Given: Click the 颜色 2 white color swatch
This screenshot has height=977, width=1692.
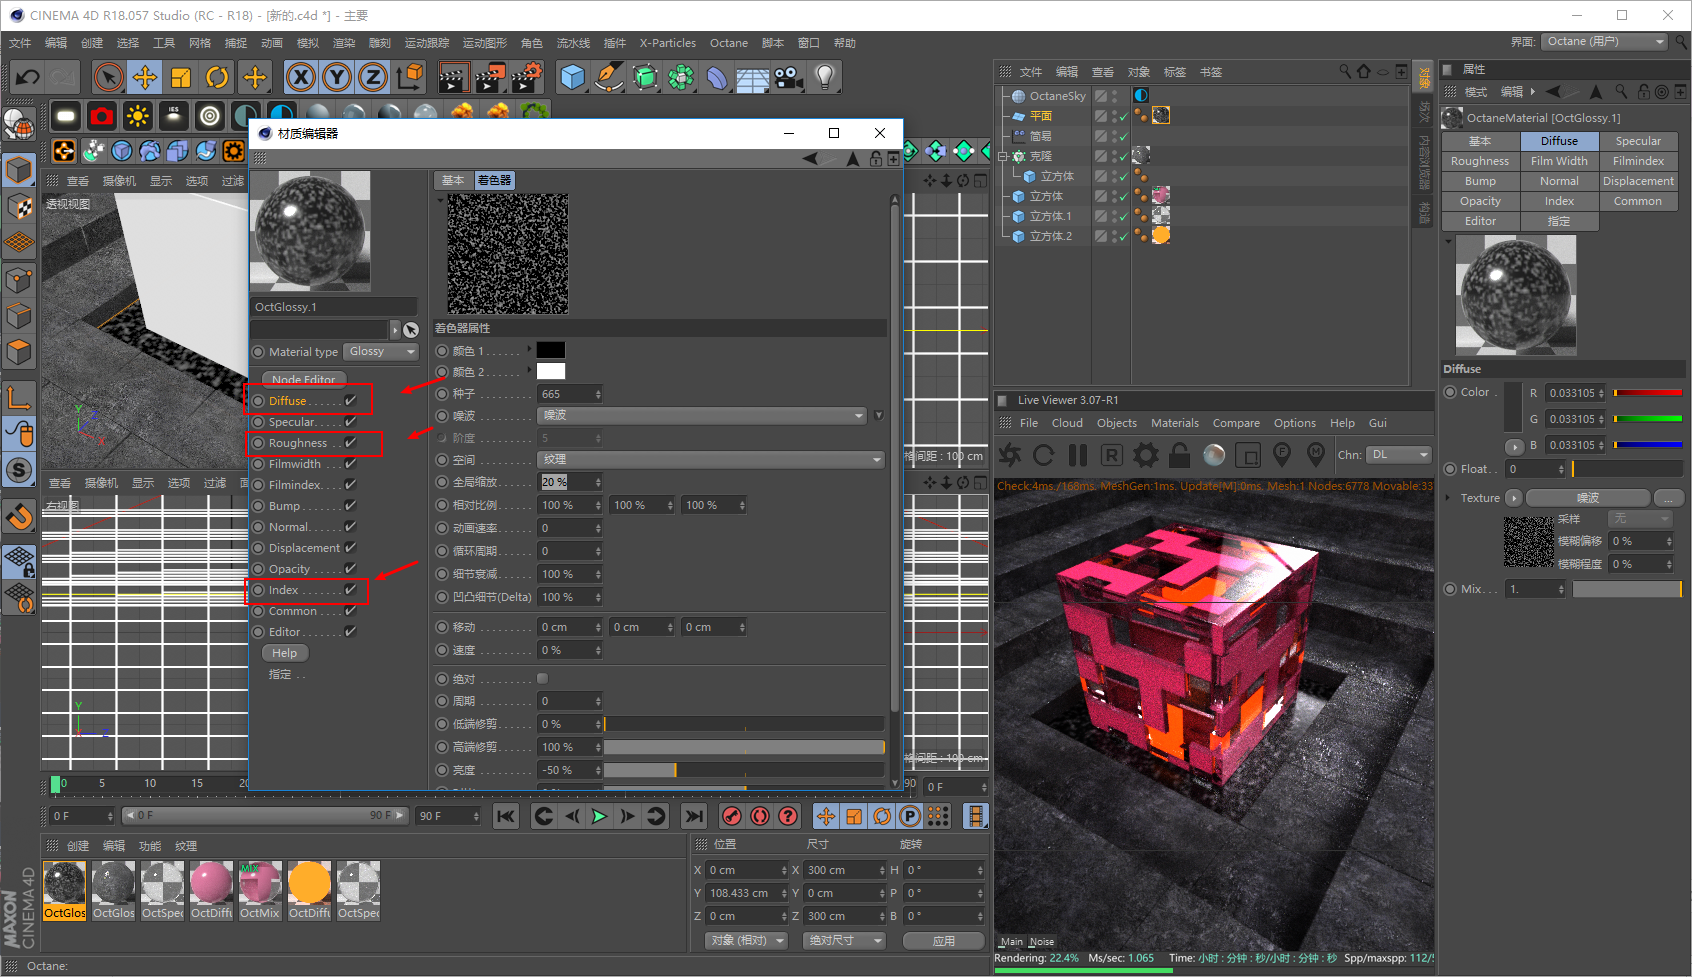Looking at the screenshot, I should coord(551,372).
